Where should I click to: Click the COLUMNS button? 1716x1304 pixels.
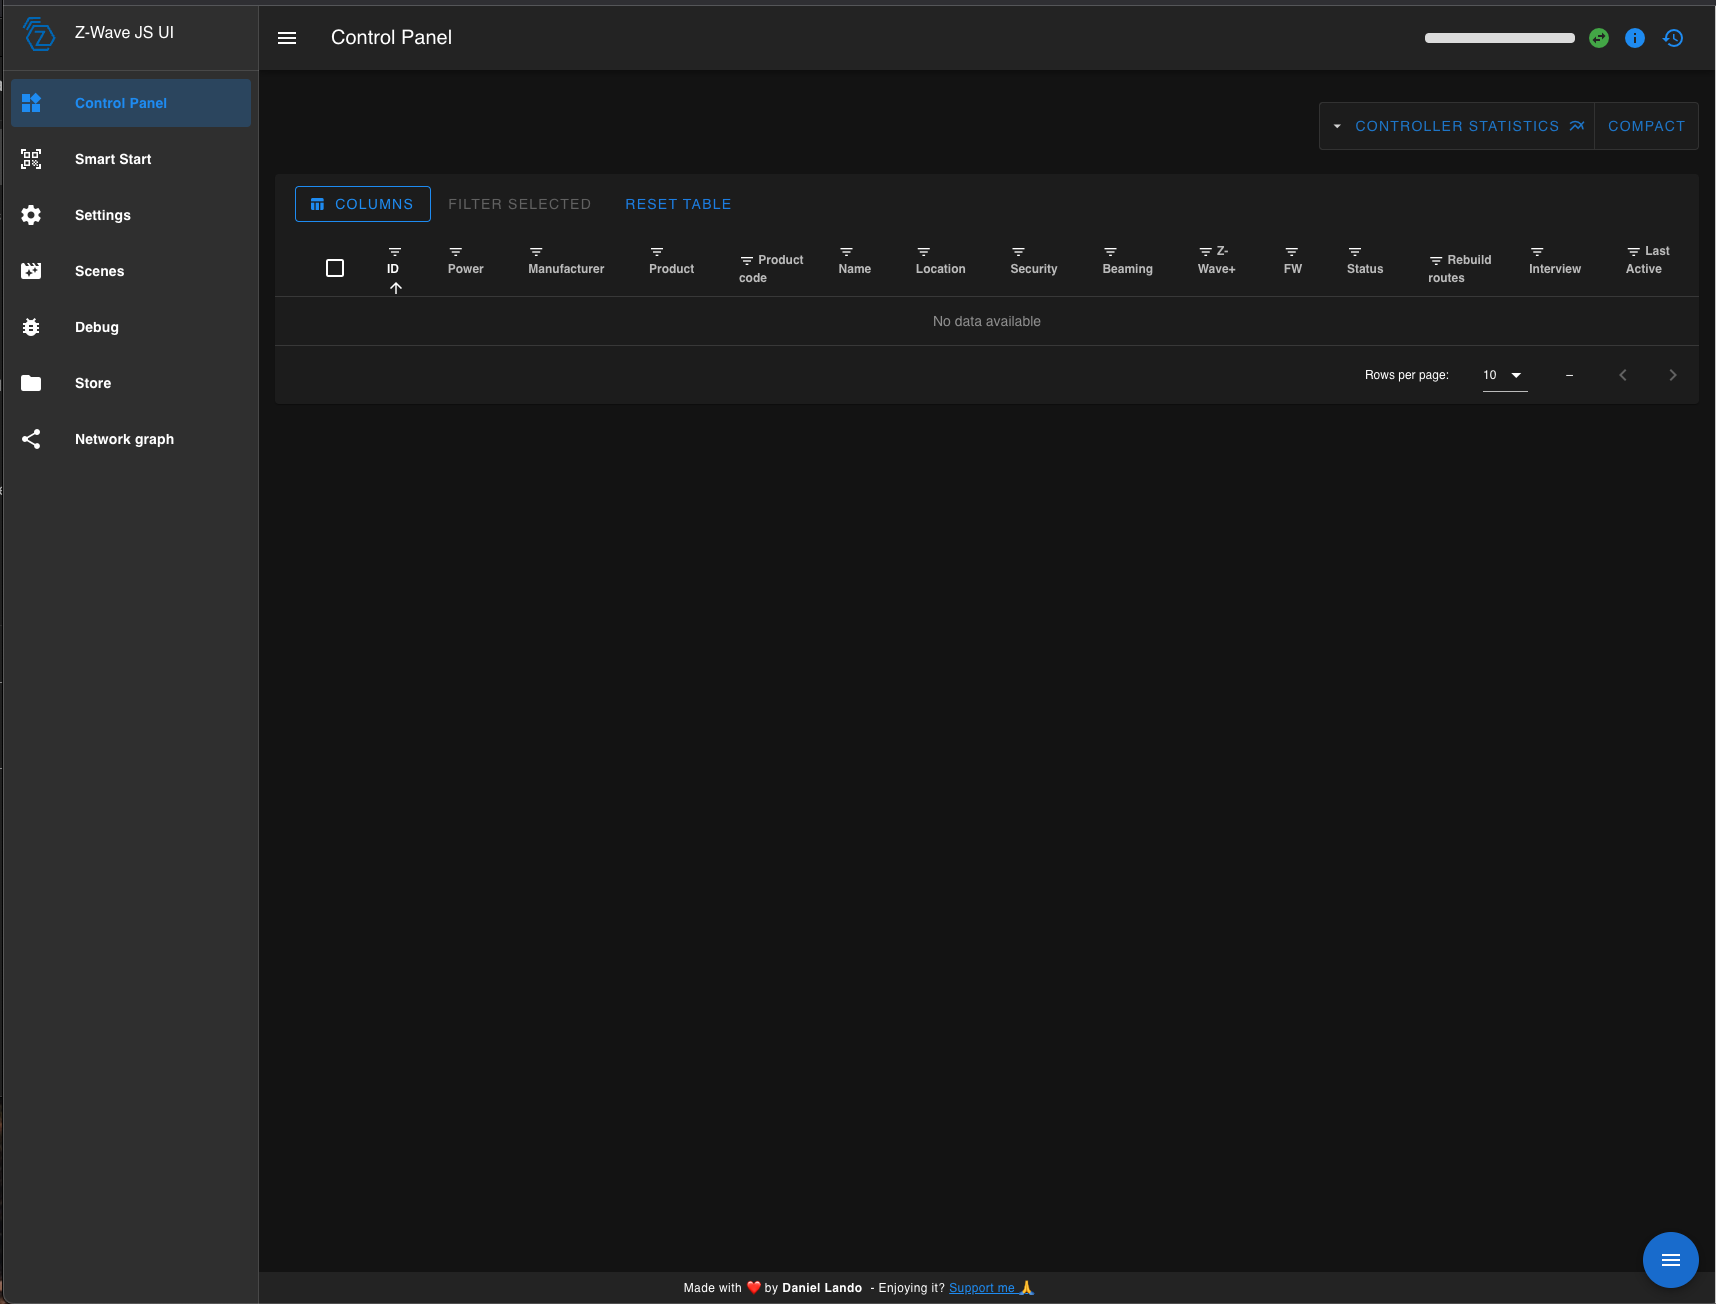click(x=363, y=204)
